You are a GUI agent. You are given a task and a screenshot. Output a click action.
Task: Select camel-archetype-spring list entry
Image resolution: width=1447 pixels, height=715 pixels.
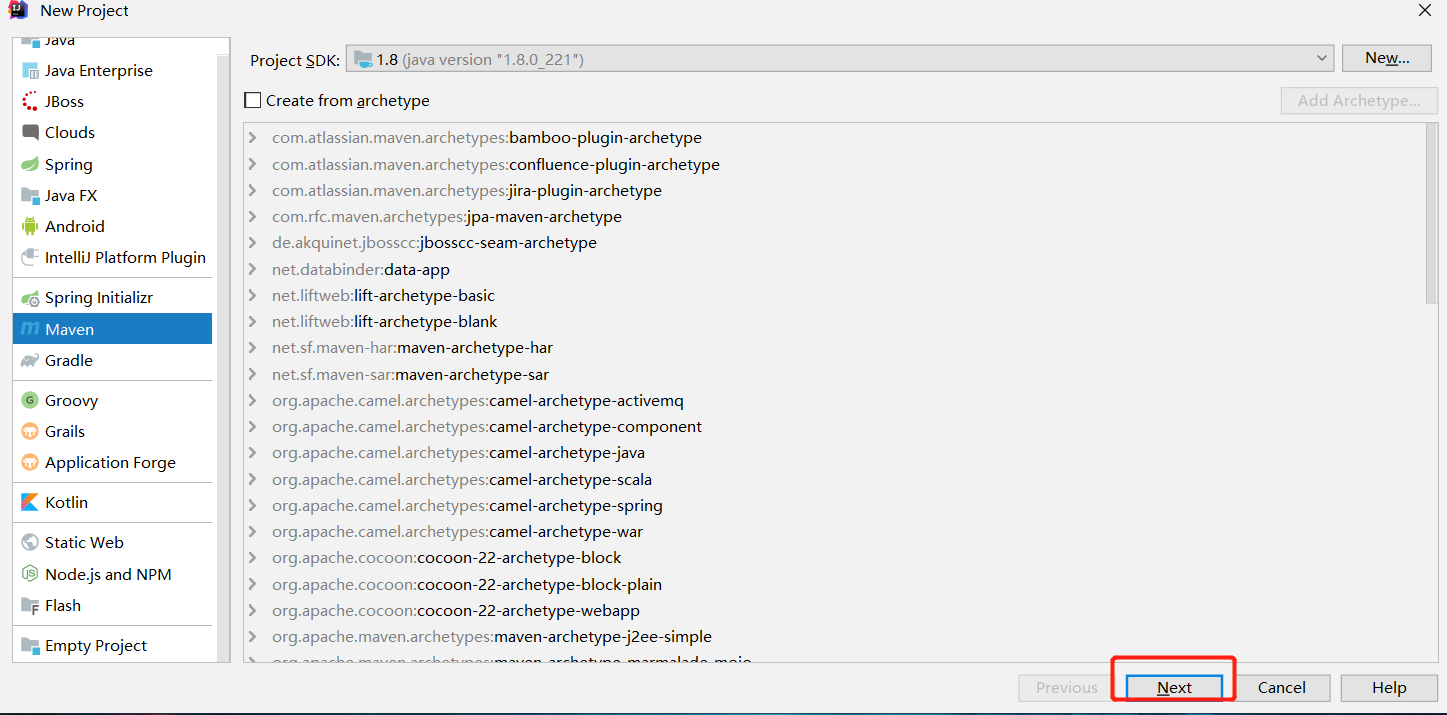coord(467,505)
